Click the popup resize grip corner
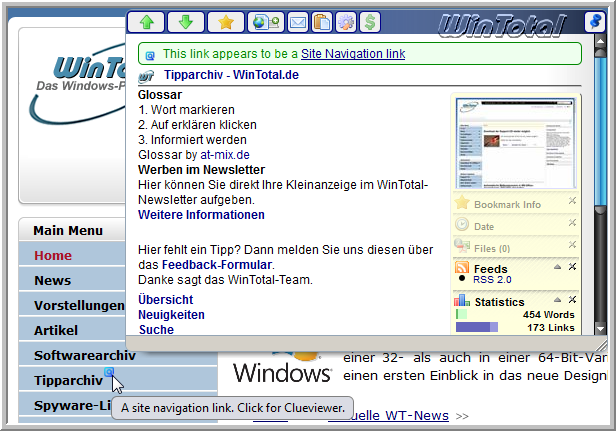The width and height of the screenshot is (616, 431). (x=601, y=345)
